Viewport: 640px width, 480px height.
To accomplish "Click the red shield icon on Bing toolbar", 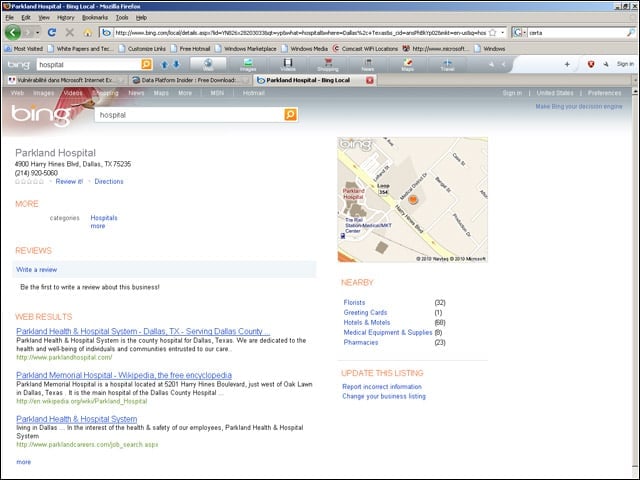I will click(591, 64).
